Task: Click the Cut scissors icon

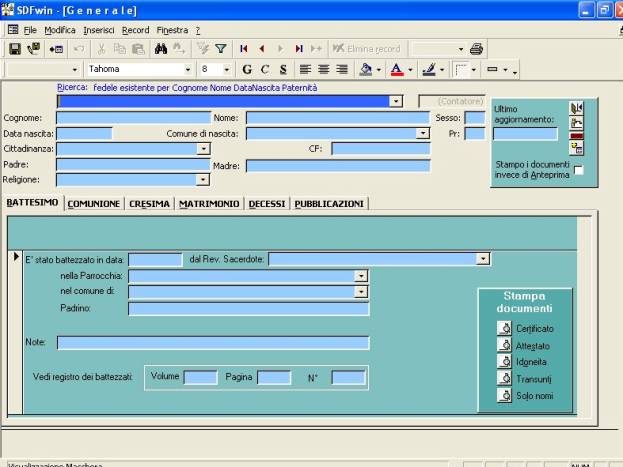Action: click(x=101, y=49)
